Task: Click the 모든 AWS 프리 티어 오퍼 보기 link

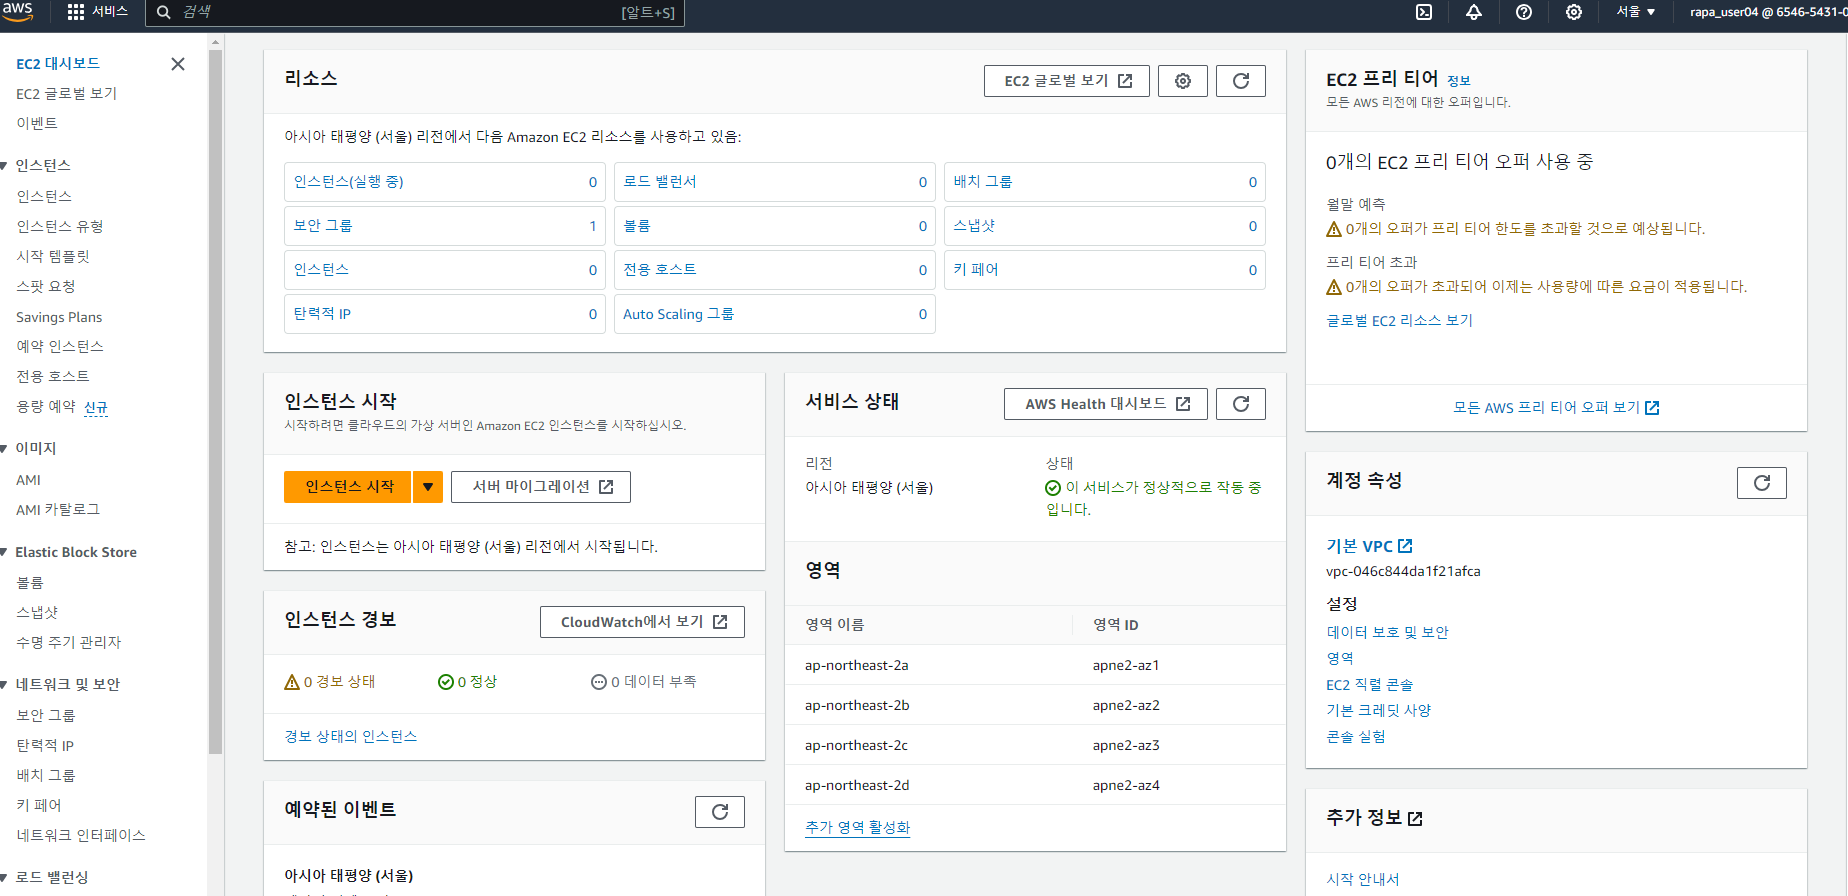Action: click(x=1556, y=408)
